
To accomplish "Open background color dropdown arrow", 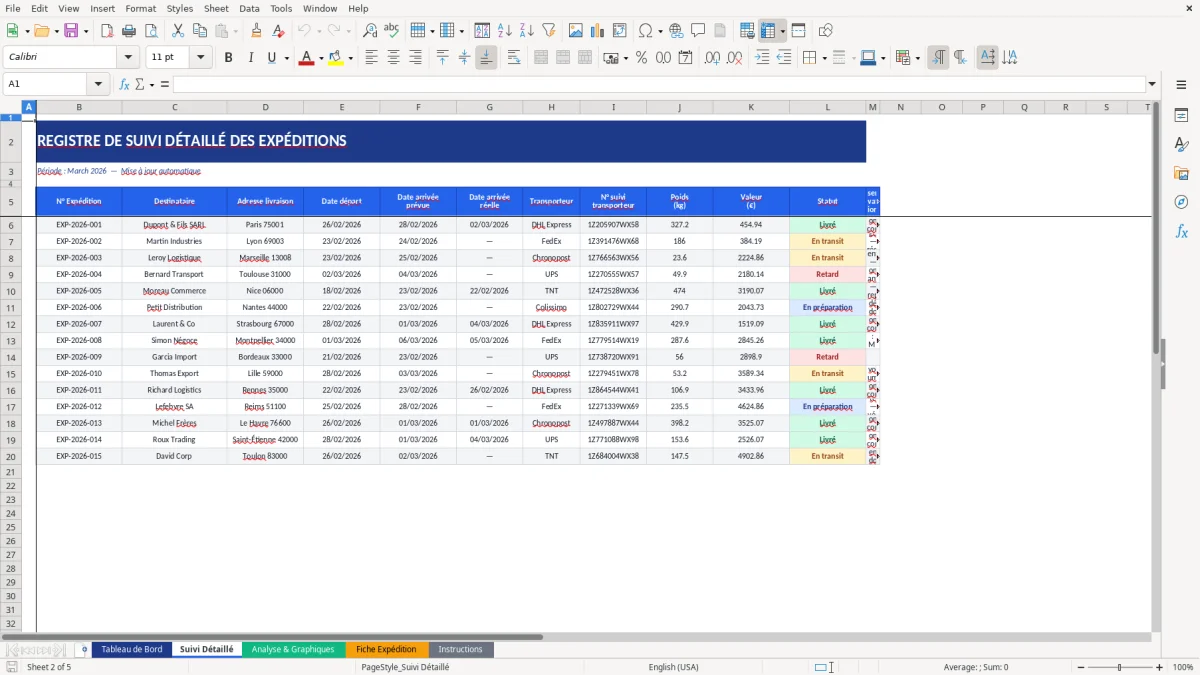I will point(350,58).
